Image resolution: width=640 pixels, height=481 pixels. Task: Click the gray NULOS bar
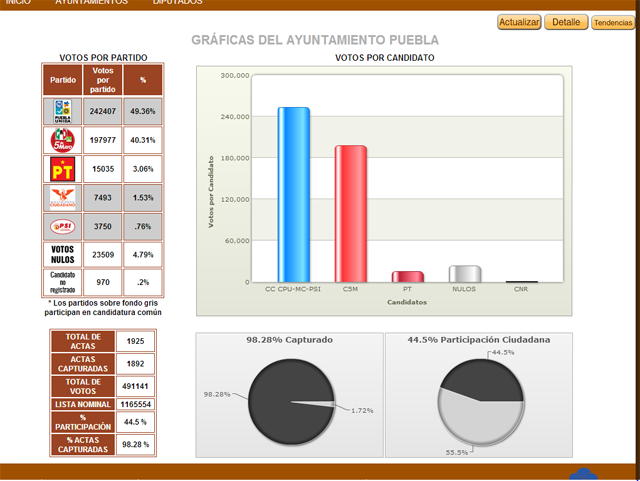pos(464,273)
